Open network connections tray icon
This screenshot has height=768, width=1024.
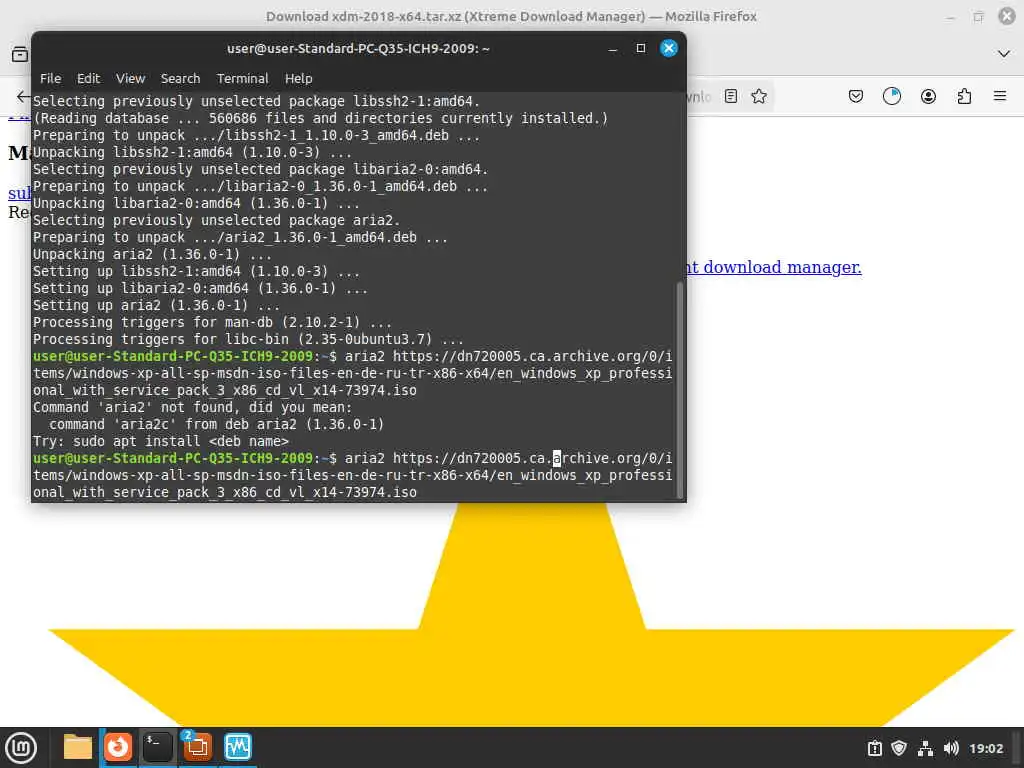(x=925, y=748)
